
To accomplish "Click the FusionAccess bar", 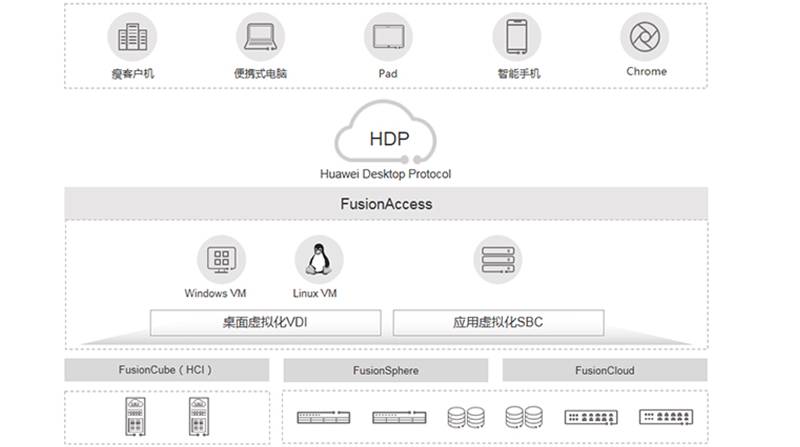I will click(386, 204).
